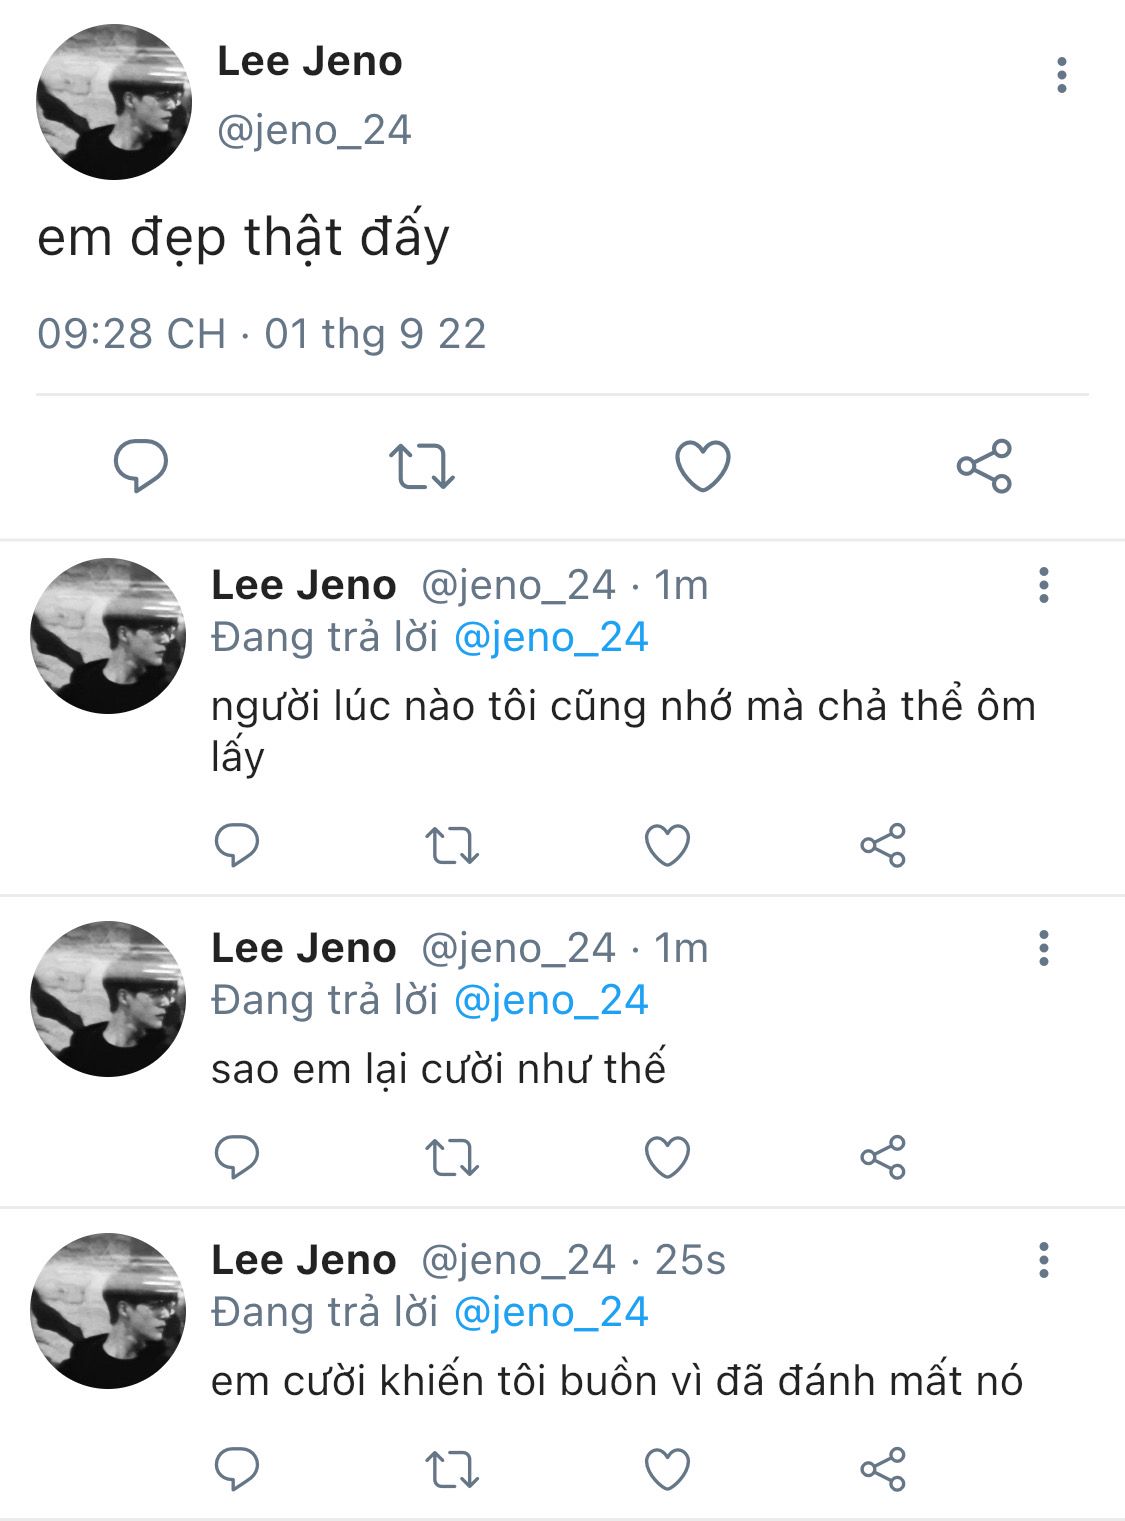The height and width of the screenshot is (1521, 1125).
Task: Share the main tweet "em đẹp thật đấy"
Action: [x=984, y=466]
